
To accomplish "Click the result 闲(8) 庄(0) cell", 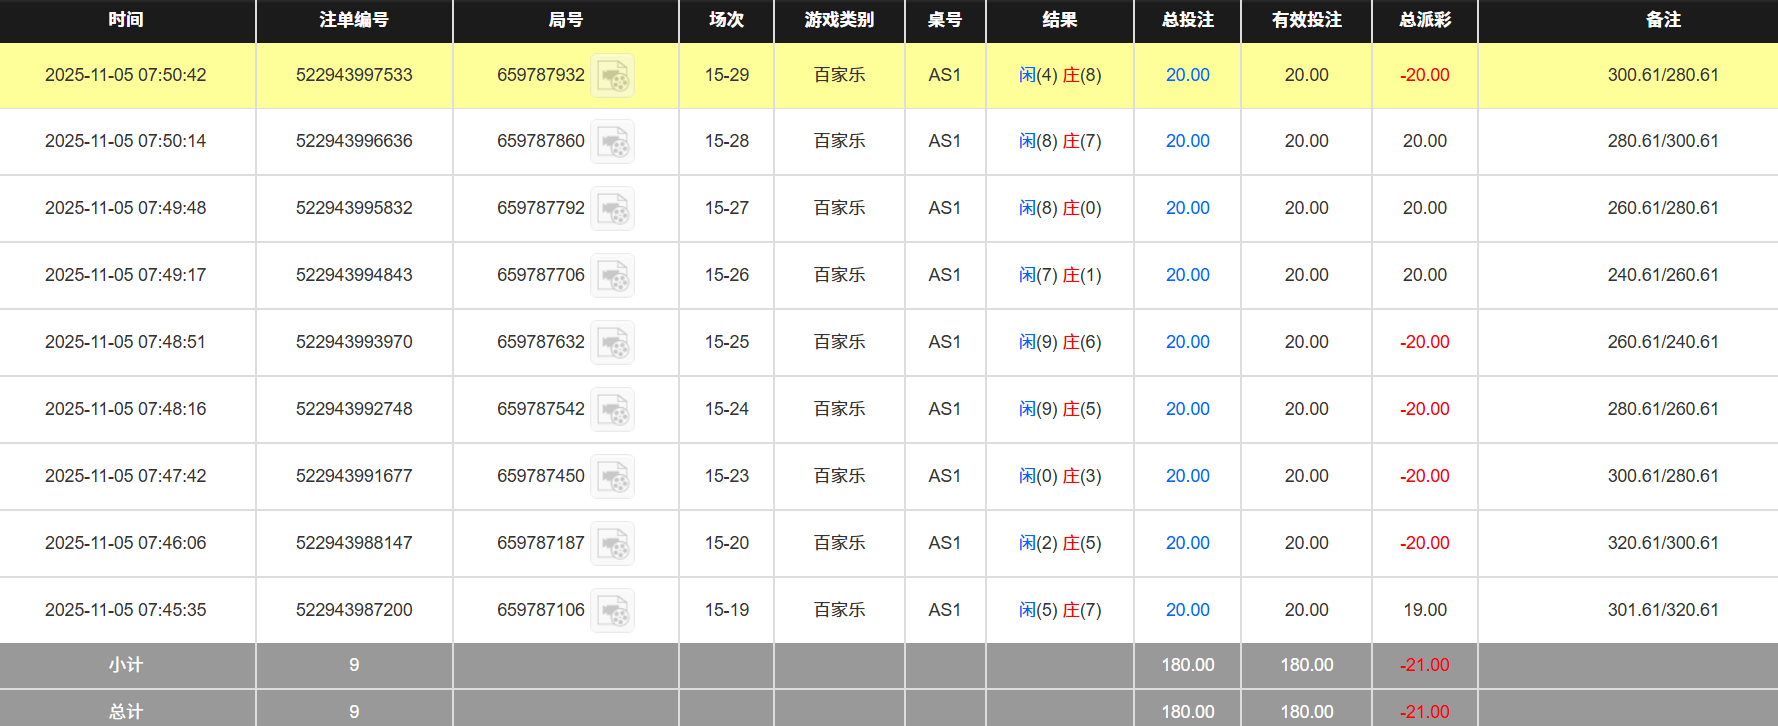I will click(x=1059, y=208).
